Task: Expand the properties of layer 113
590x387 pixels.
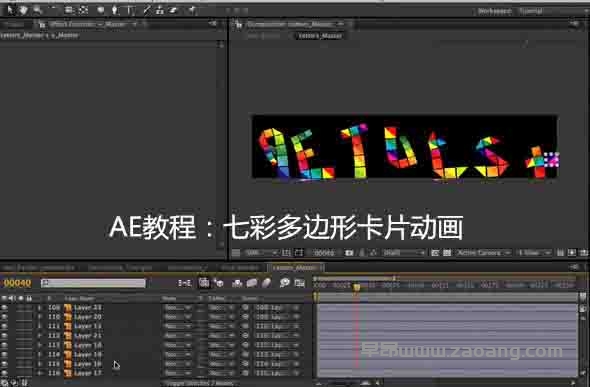Action: tap(40, 345)
